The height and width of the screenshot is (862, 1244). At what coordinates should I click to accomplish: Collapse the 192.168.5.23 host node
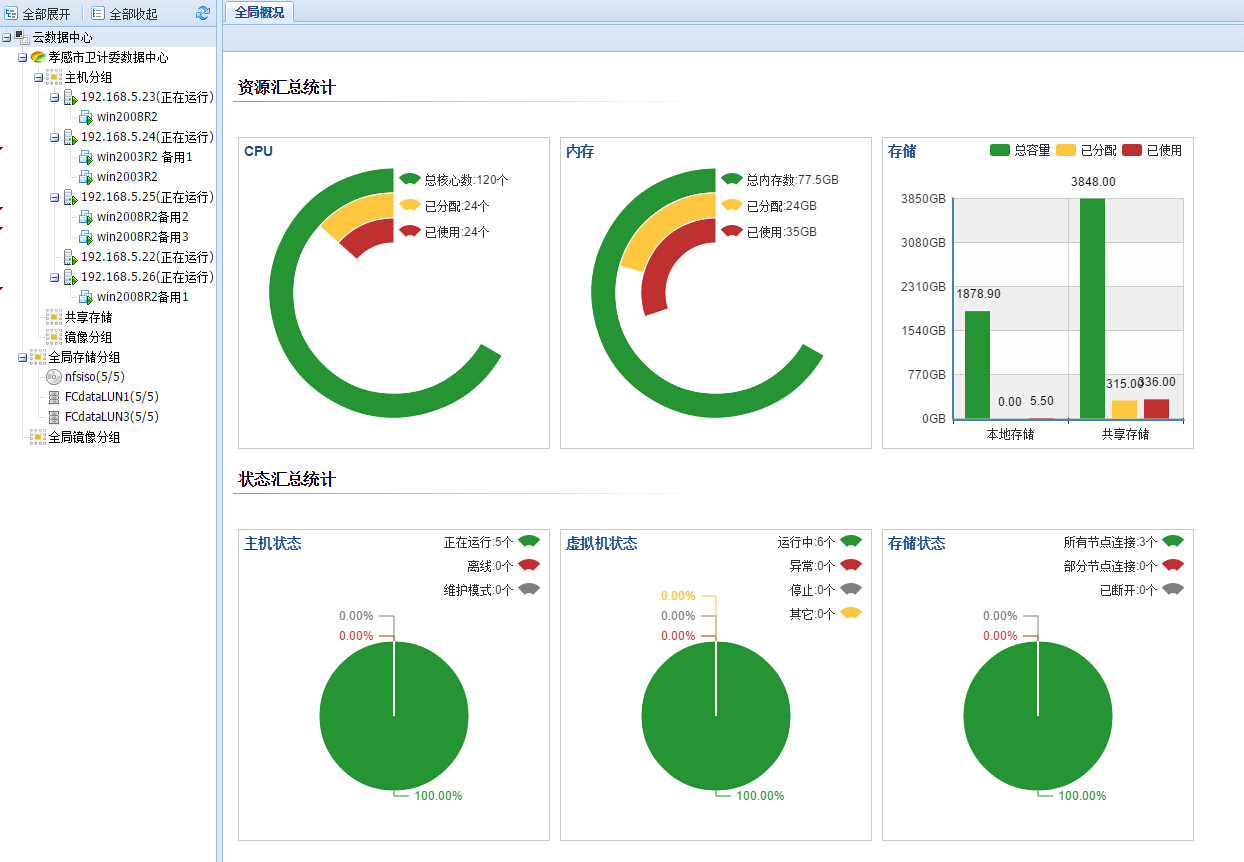pyautogui.click(x=55, y=98)
